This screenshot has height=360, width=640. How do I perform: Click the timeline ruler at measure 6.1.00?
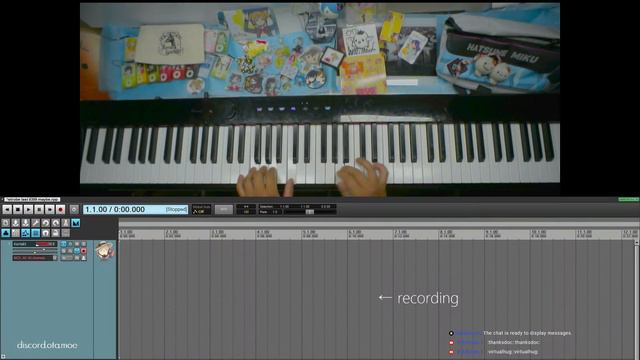pyautogui.click(x=355, y=234)
